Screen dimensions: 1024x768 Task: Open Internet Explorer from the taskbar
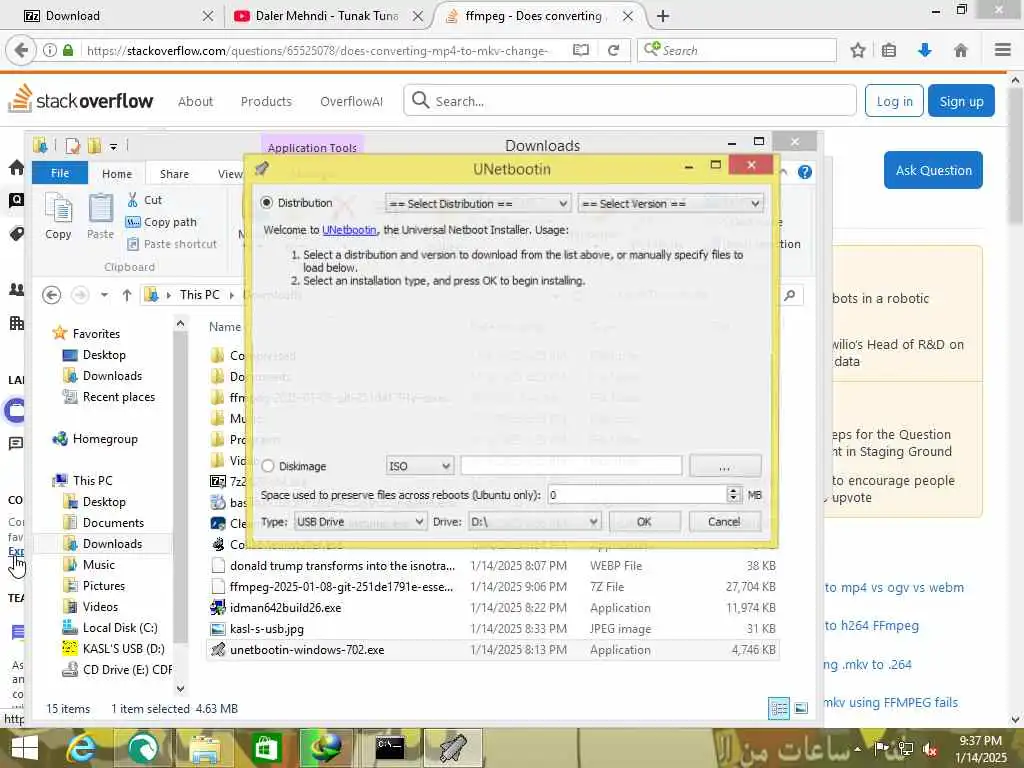point(81,748)
